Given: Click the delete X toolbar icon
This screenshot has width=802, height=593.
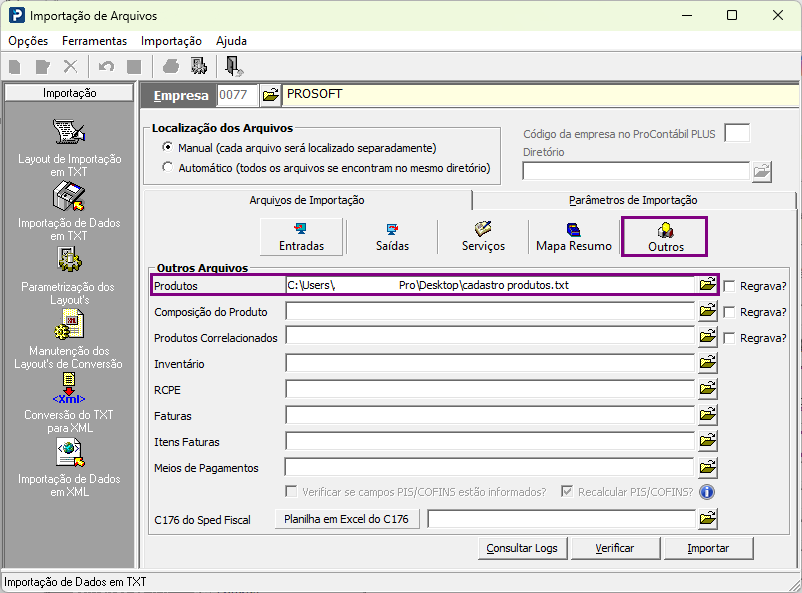Looking at the screenshot, I should click(x=70, y=67).
